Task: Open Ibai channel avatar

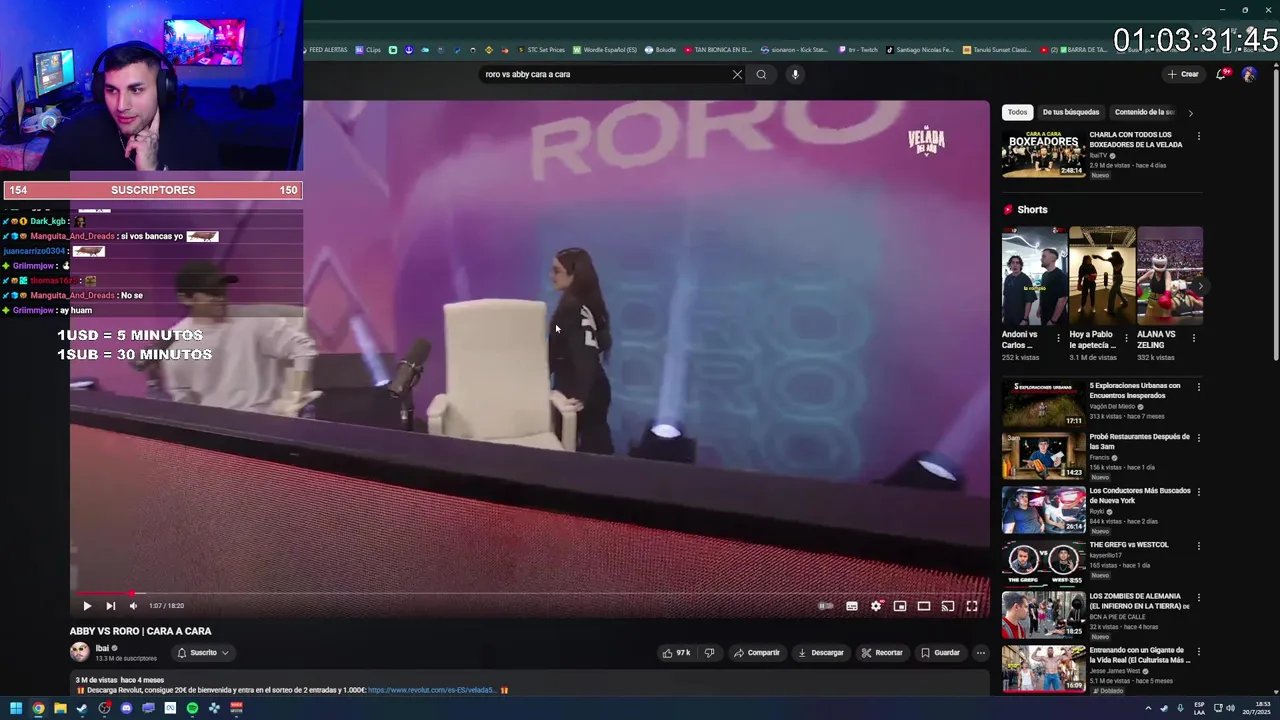Action: (x=80, y=652)
